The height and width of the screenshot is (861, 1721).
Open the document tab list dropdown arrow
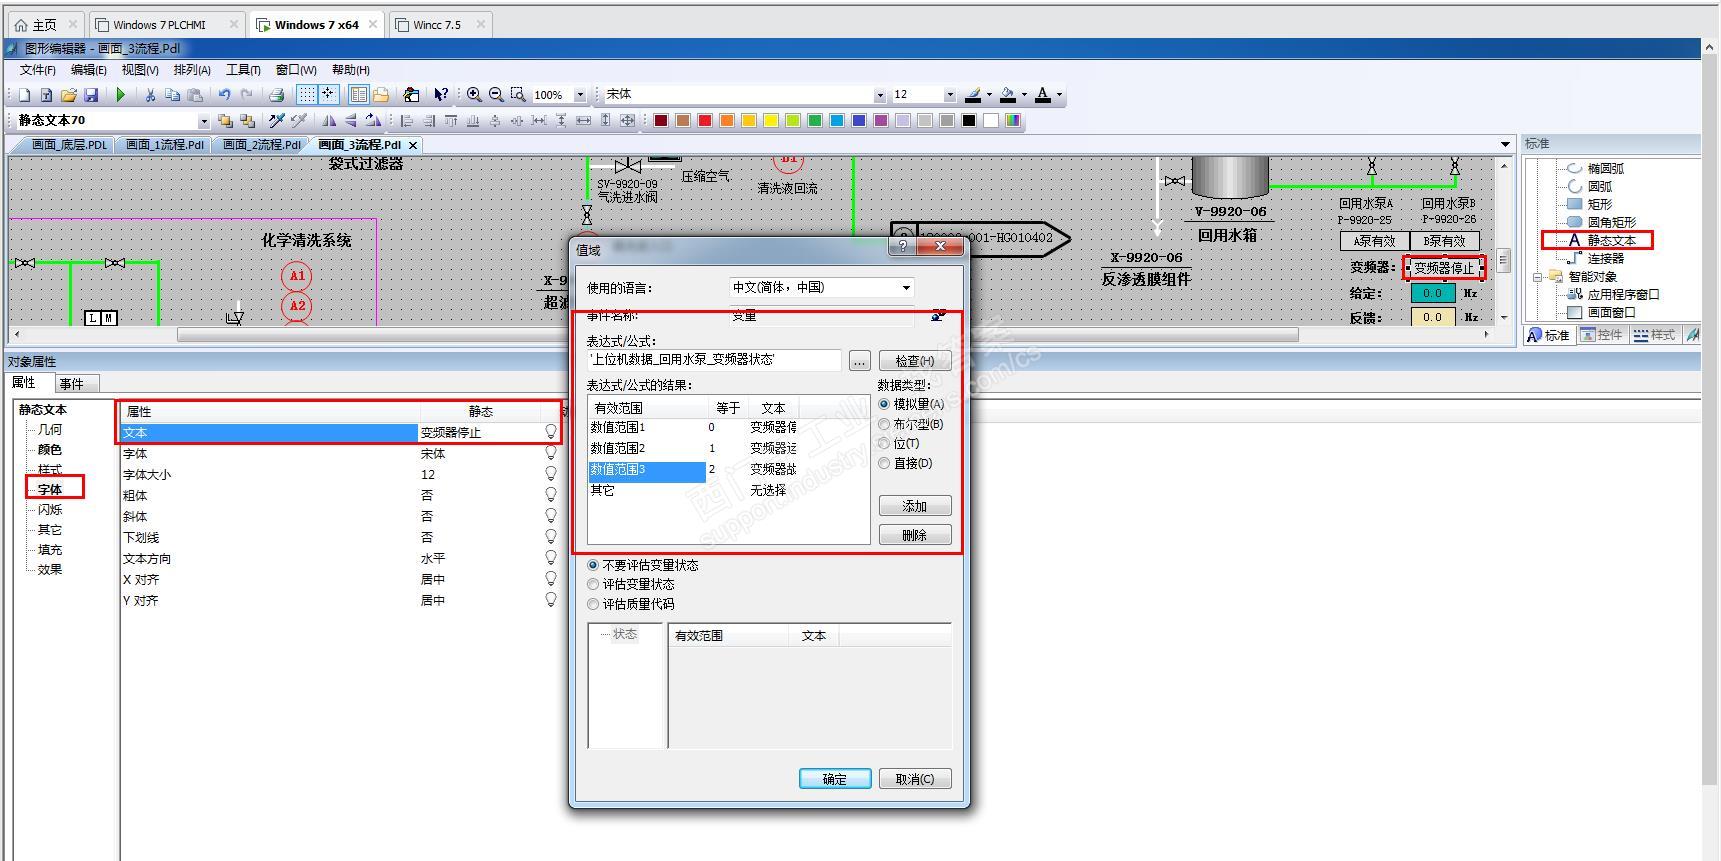click(x=1505, y=145)
